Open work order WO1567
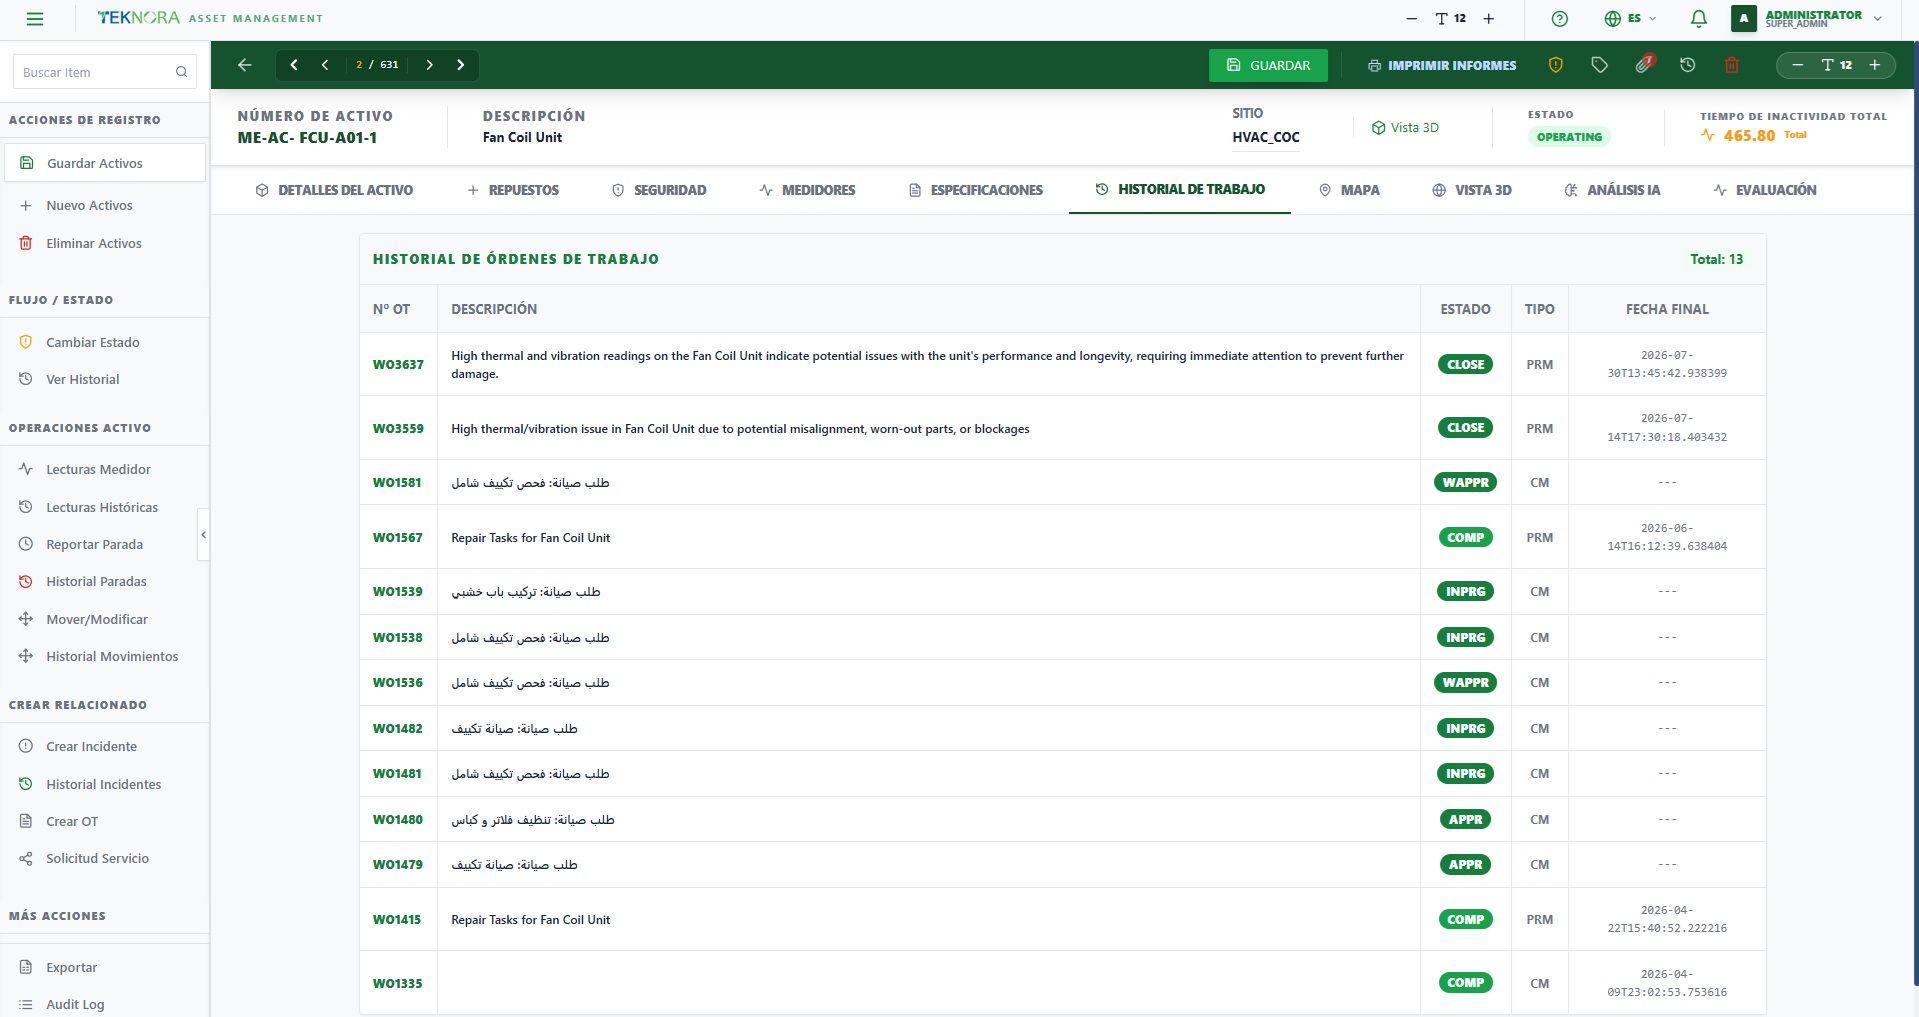Viewport: 1919px width, 1017px height. click(x=397, y=538)
